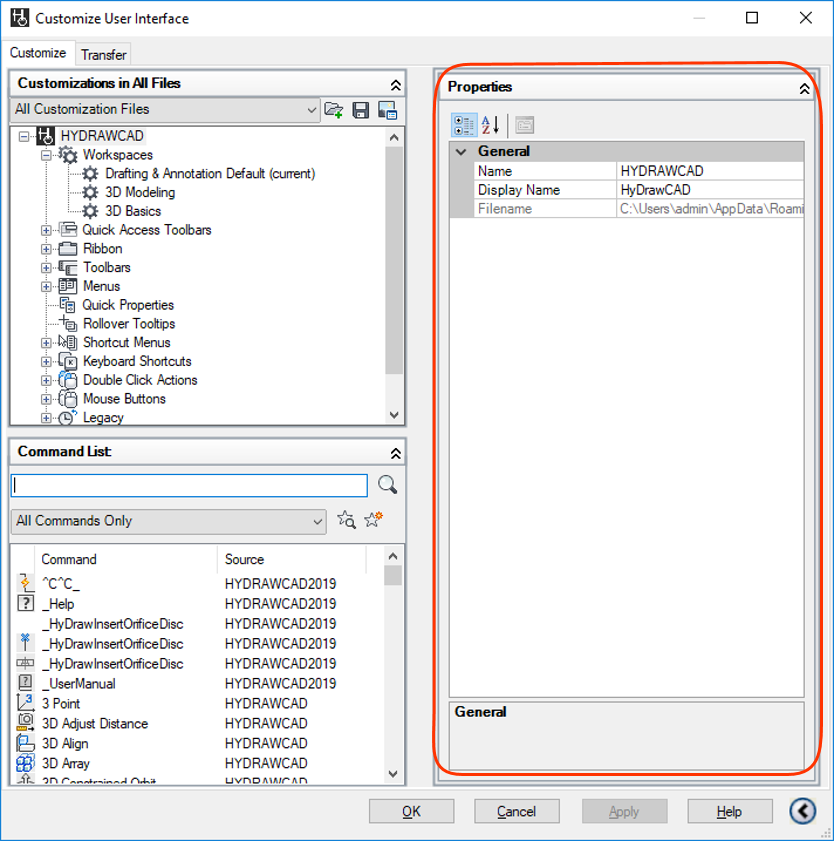Select Rollover Tooltips in the tree
This screenshot has width=834, height=841.
pos(129,324)
